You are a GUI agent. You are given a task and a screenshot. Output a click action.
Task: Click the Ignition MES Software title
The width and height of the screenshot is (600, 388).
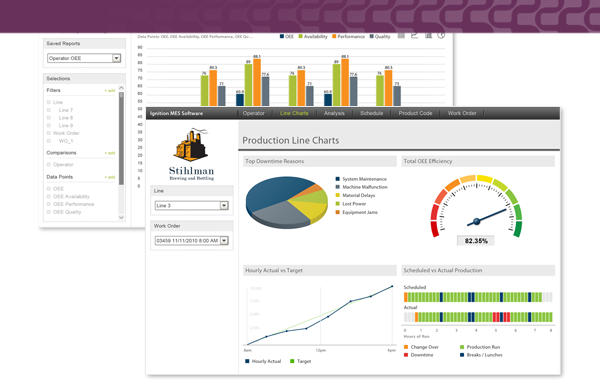[x=176, y=113]
